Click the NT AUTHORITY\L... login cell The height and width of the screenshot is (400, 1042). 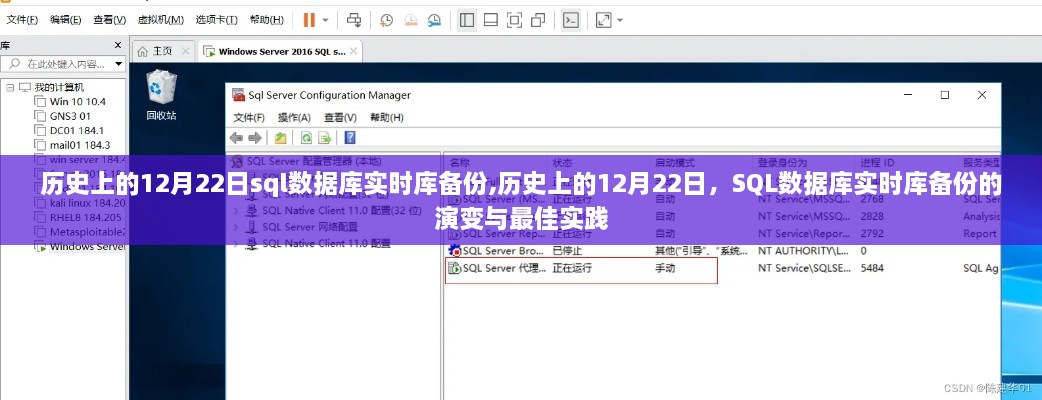[x=804, y=250]
